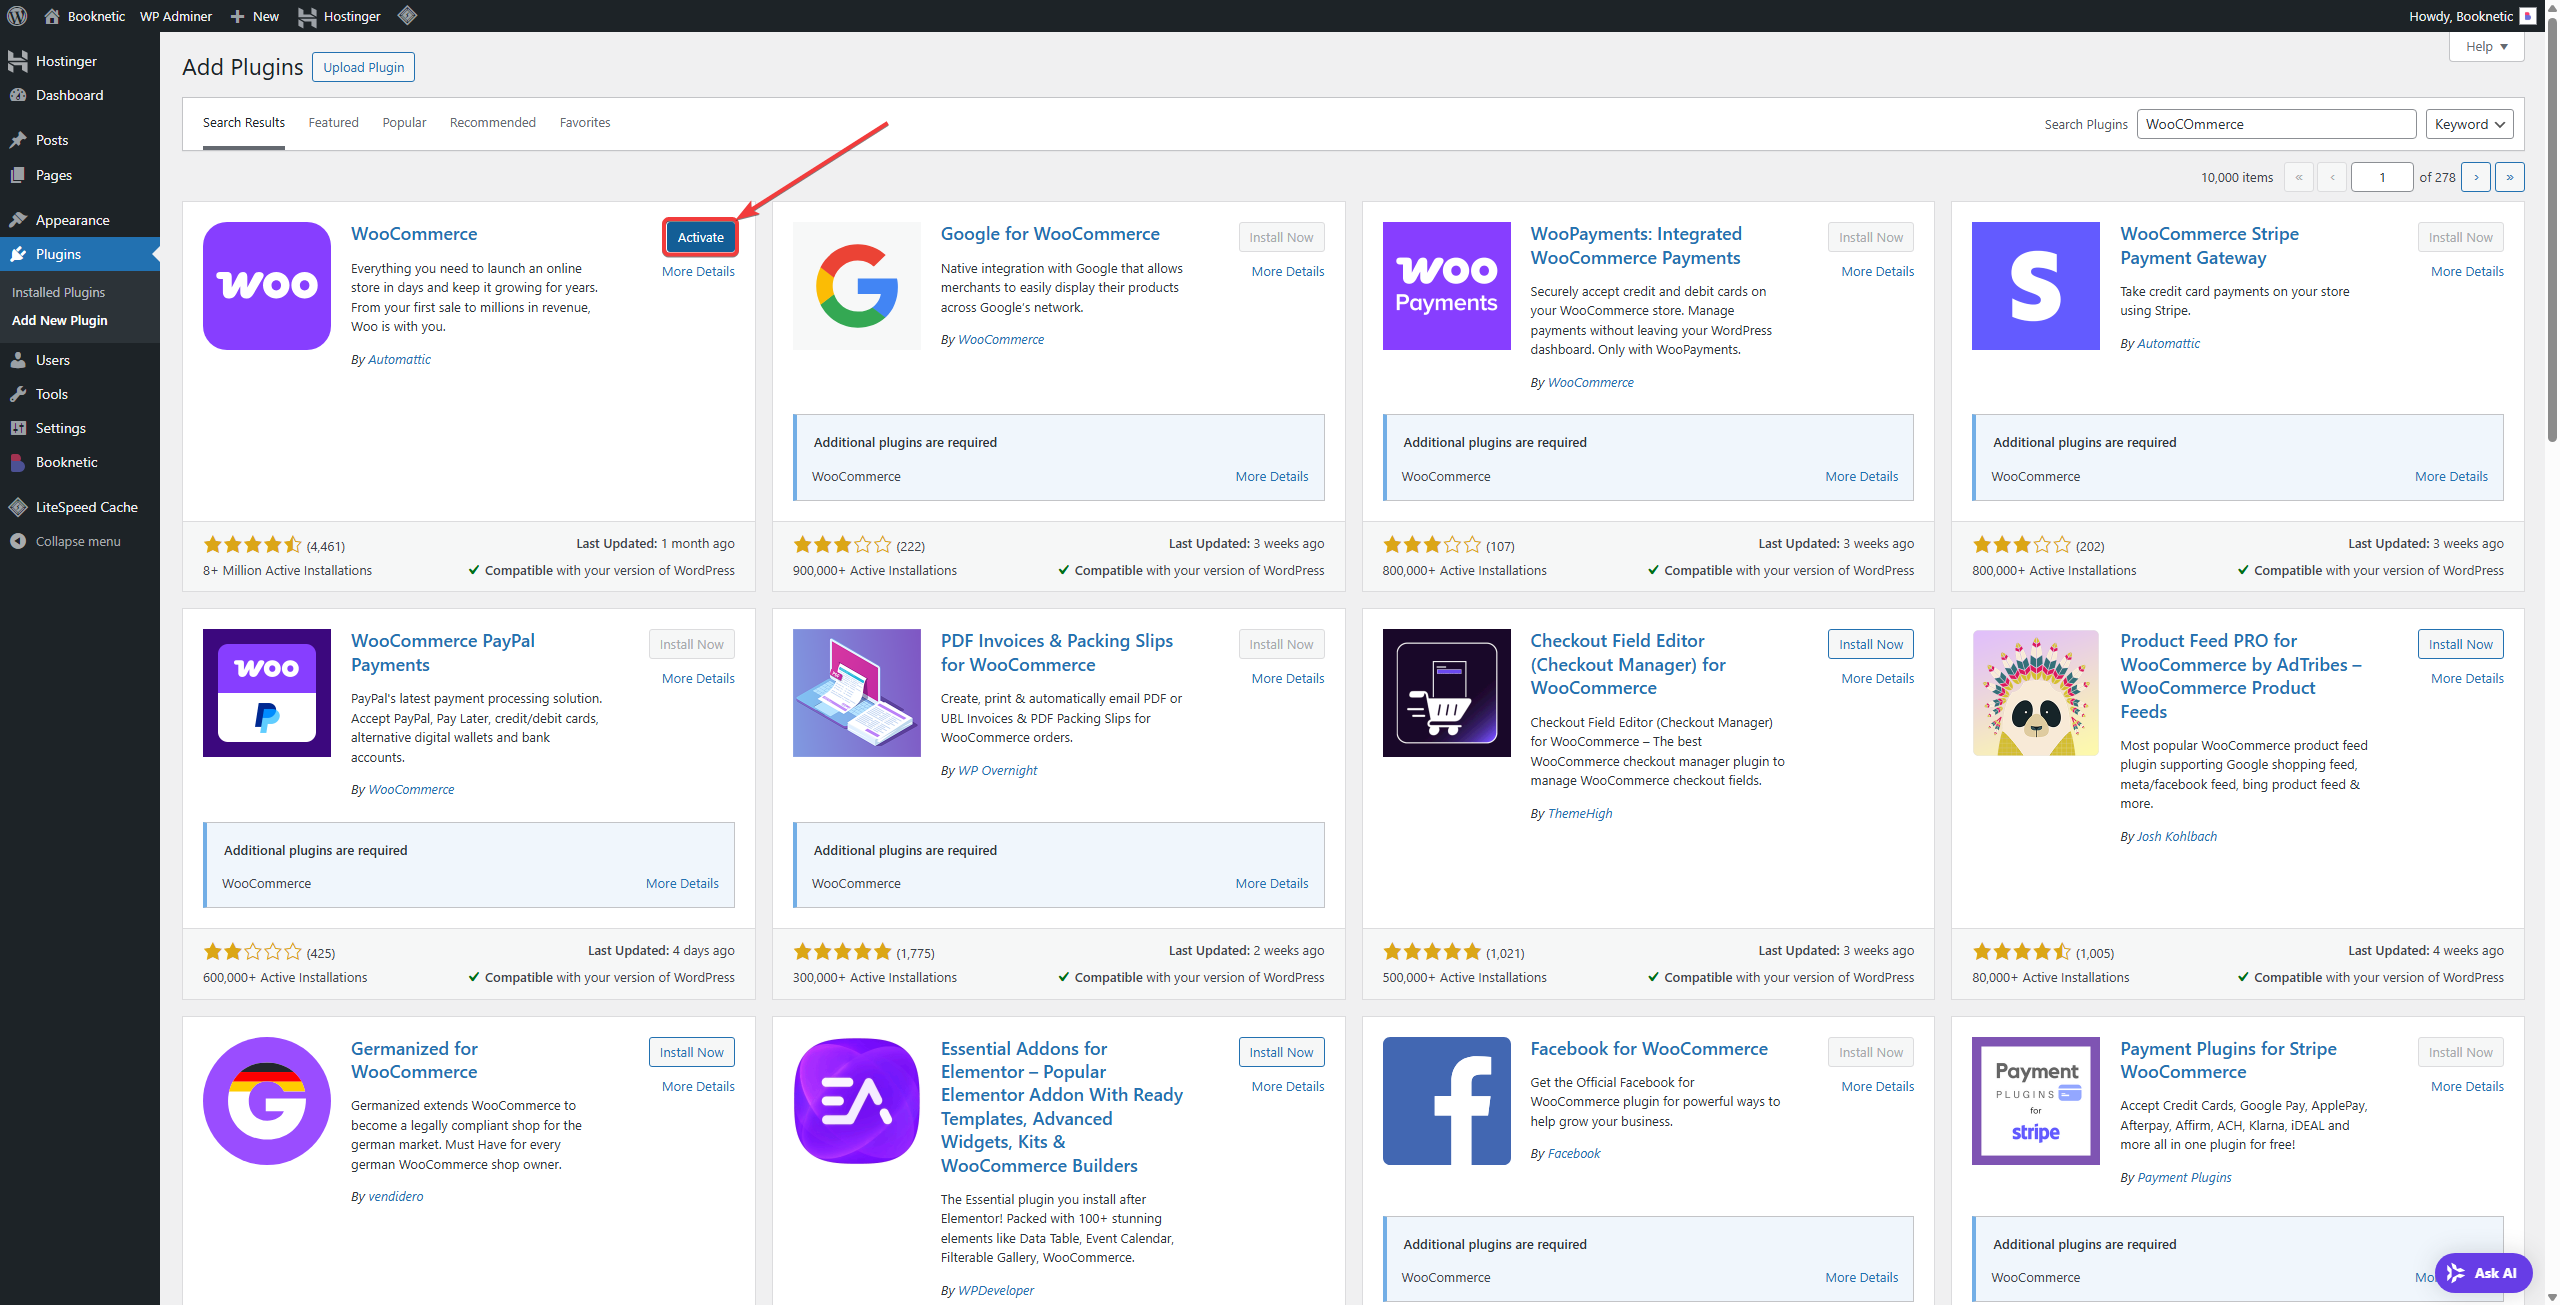The image size is (2560, 1305).
Task: Switch to the Featured tab
Action: click(333, 122)
